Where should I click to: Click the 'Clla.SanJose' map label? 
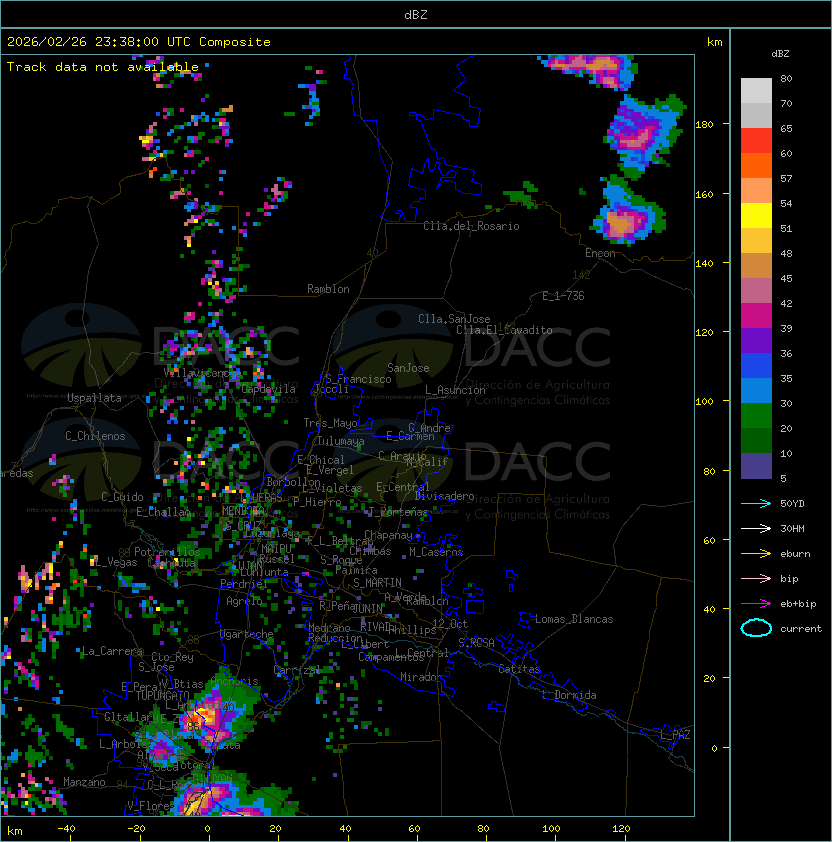[454, 319]
